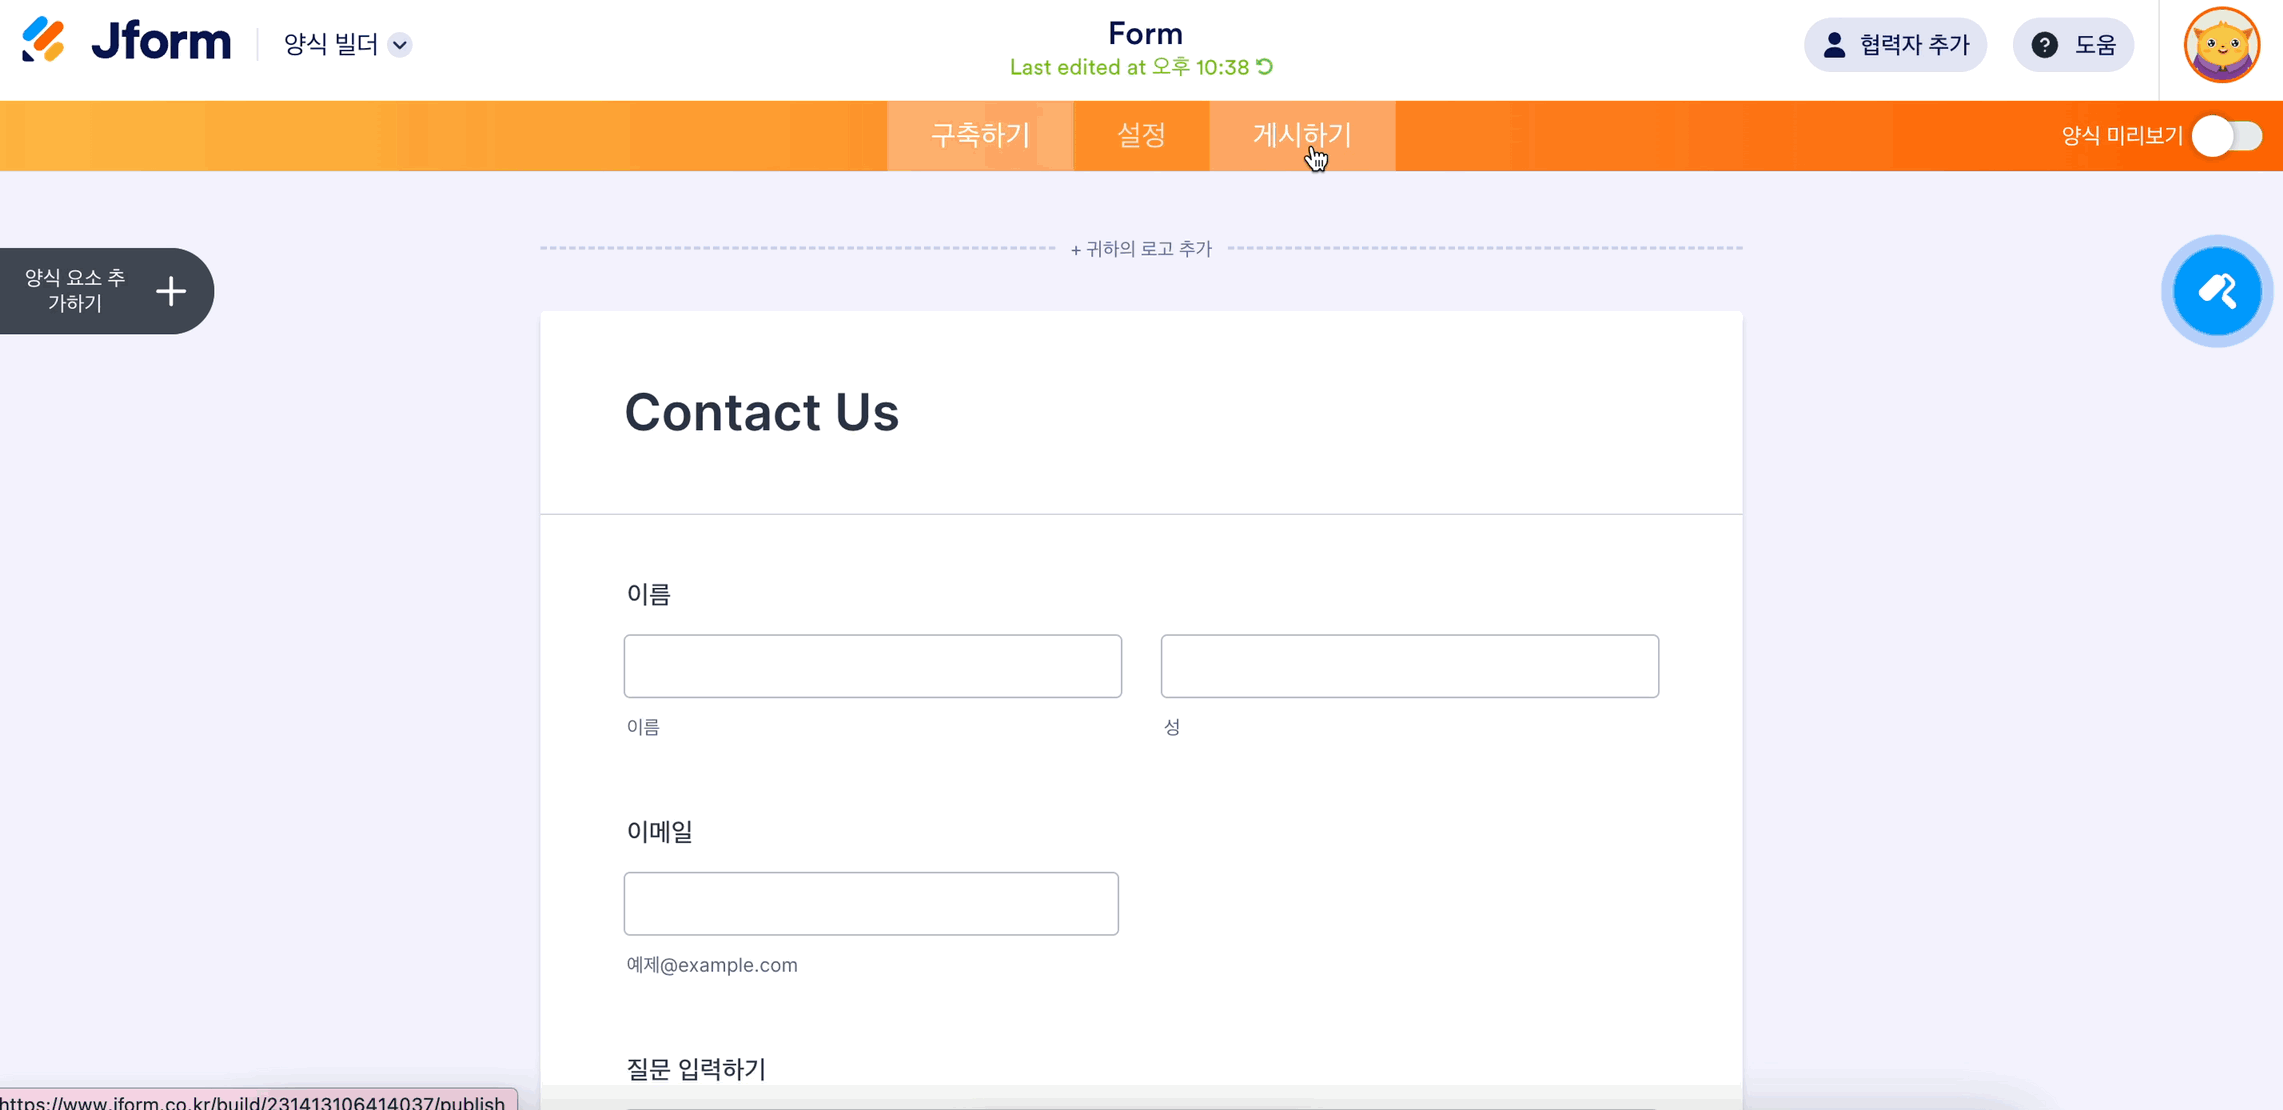Image resolution: width=2283 pixels, height=1110 pixels.
Task: Expand the 양식 빌더 dropdown chevron
Action: (400, 45)
